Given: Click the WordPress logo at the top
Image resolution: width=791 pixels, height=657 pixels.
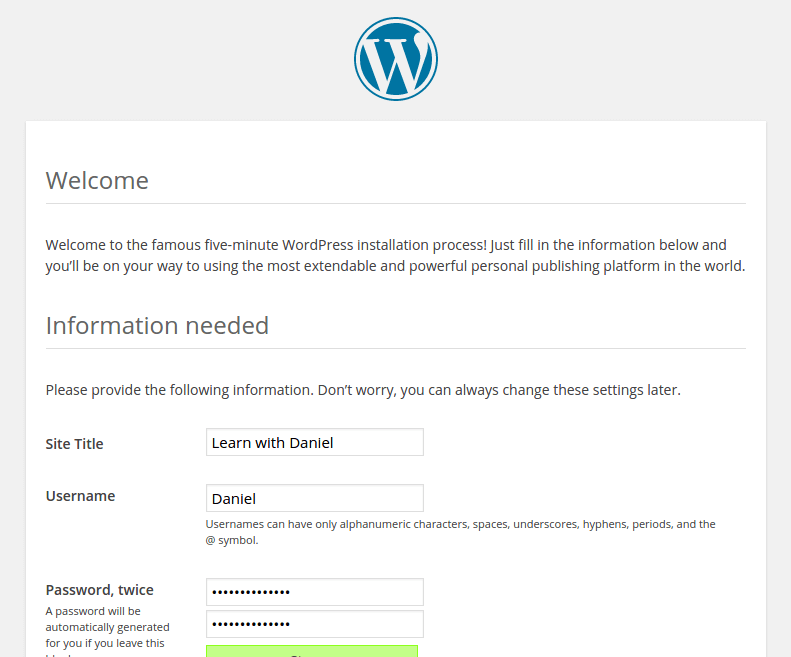Looking at the screenshot, I should [x=395, y=59].
